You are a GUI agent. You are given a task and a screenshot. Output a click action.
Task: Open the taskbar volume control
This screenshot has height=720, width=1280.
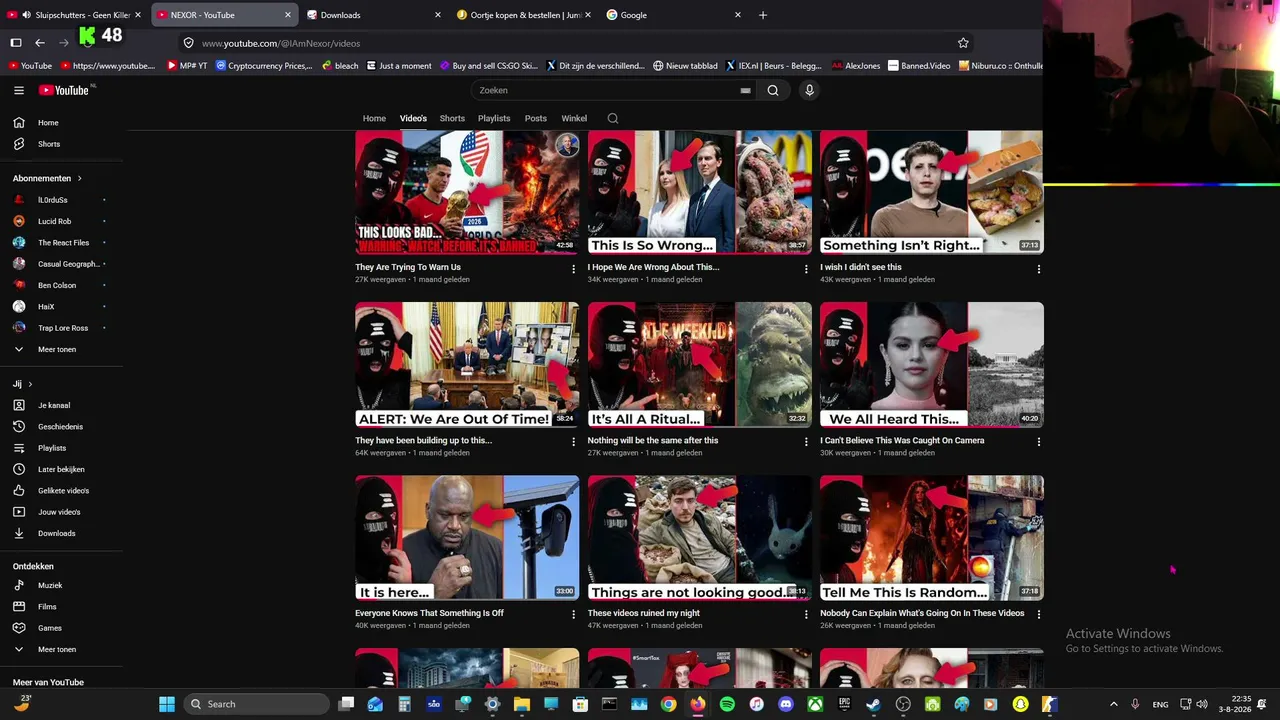click(x=1202, y=704)
